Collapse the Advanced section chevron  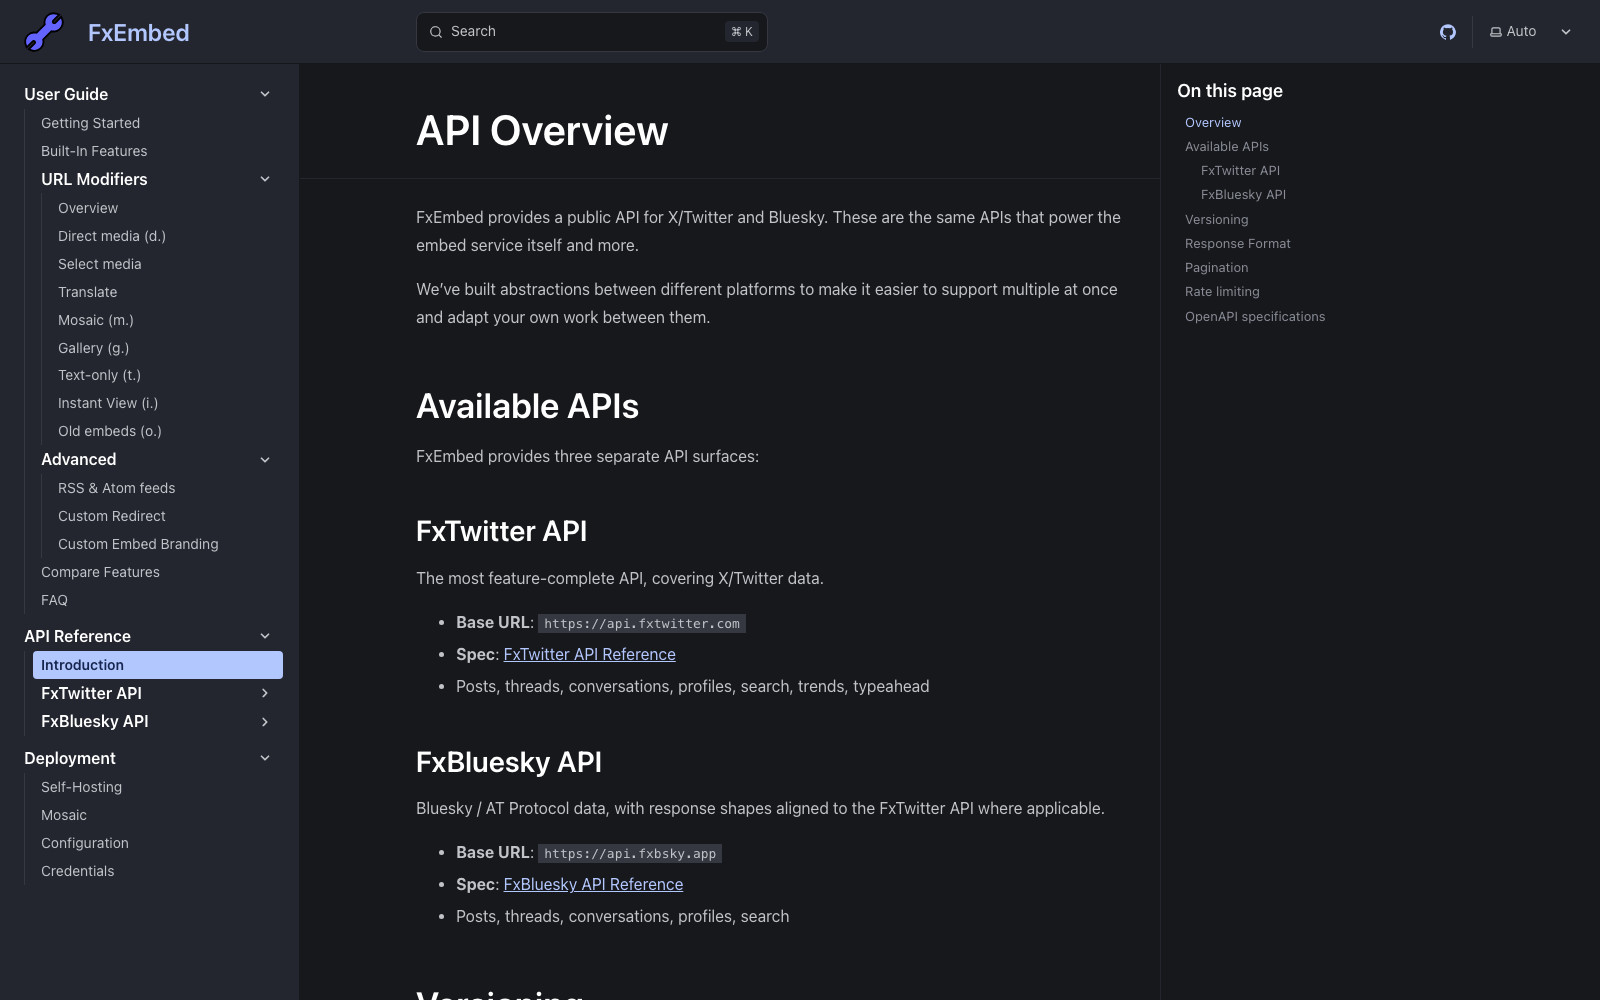click(265, 460)
